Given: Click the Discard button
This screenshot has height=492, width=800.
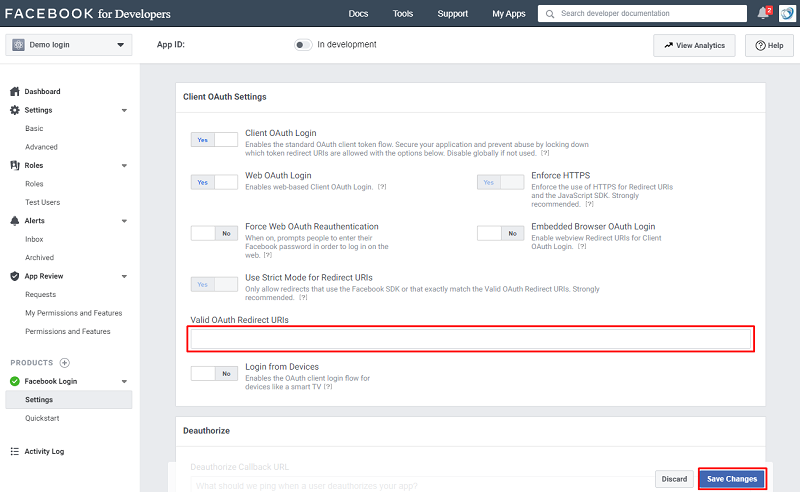Looking at the screenshot, I should tap(674, 479).
